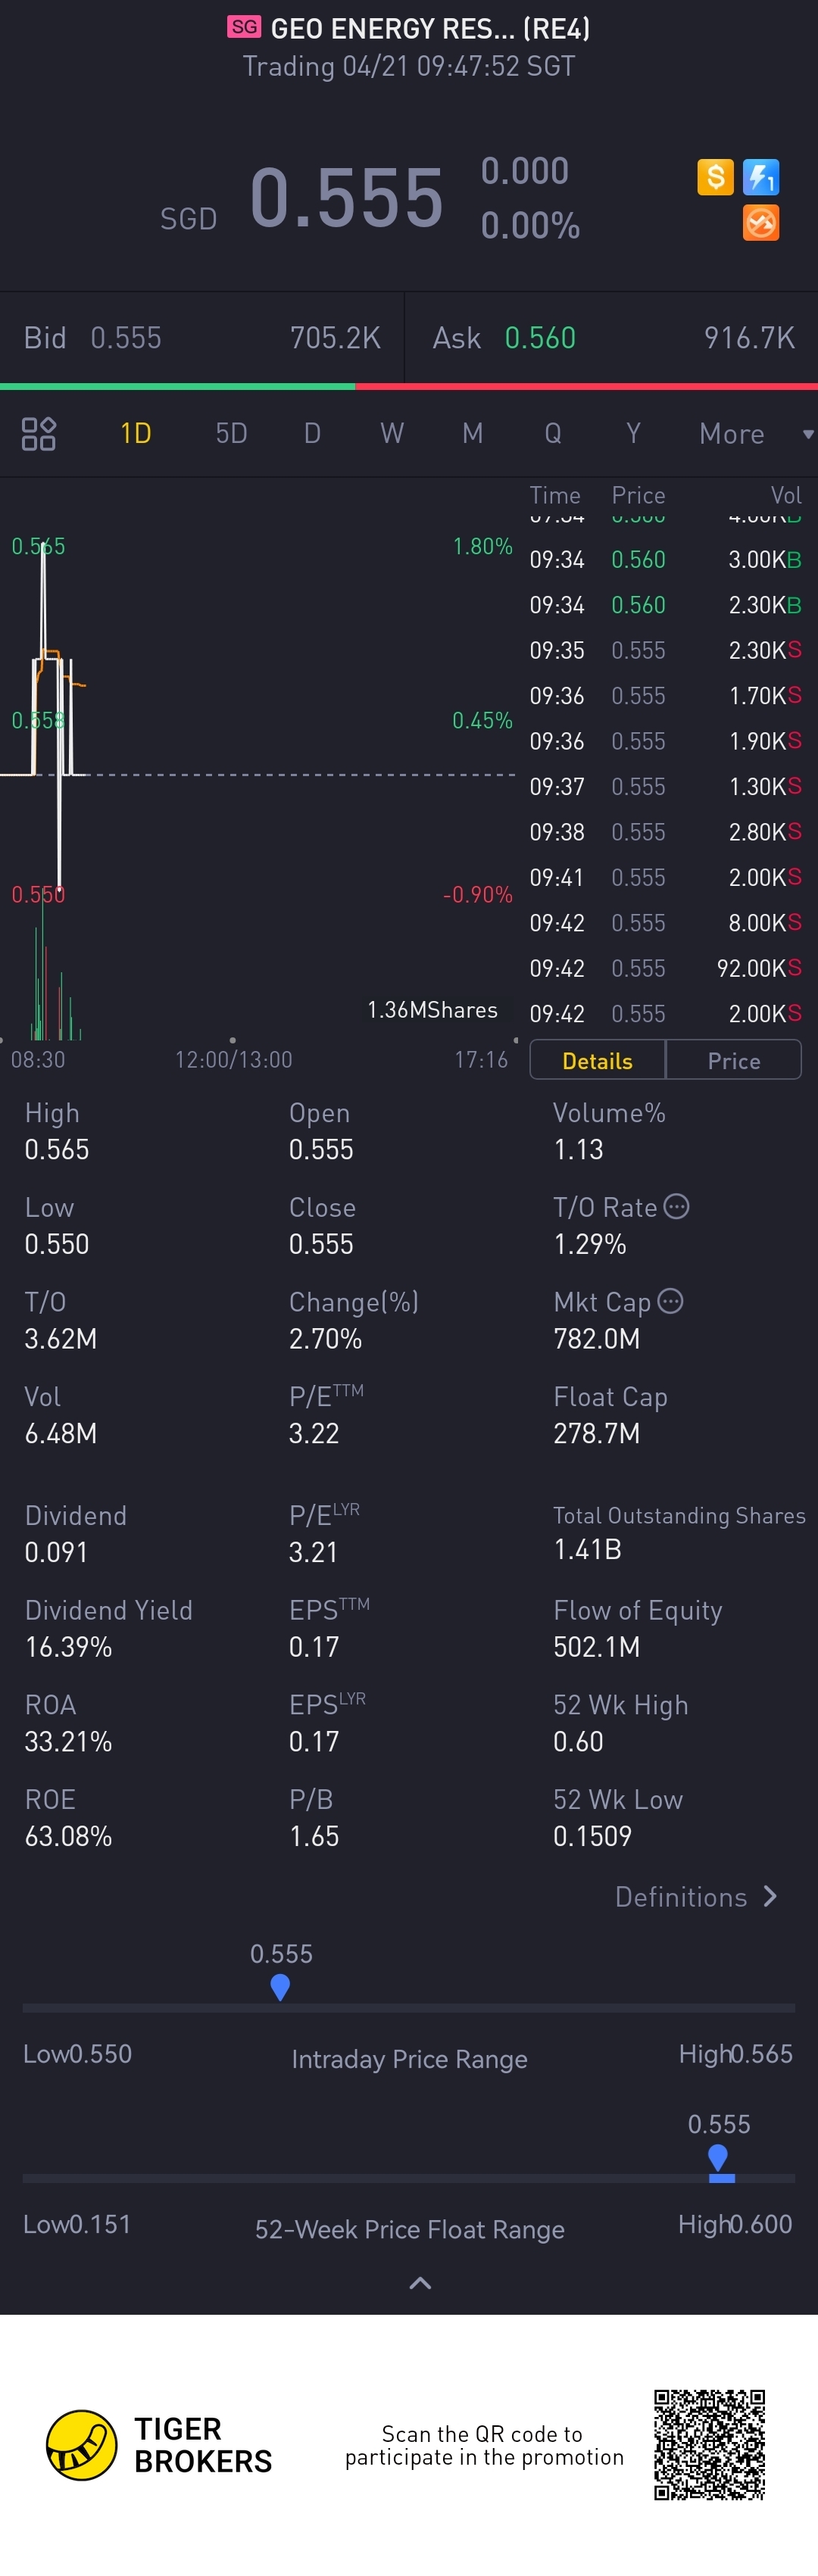Screen dimensions: 818x2576
Task: Select the 1D chart period
Action: (135, 434)
